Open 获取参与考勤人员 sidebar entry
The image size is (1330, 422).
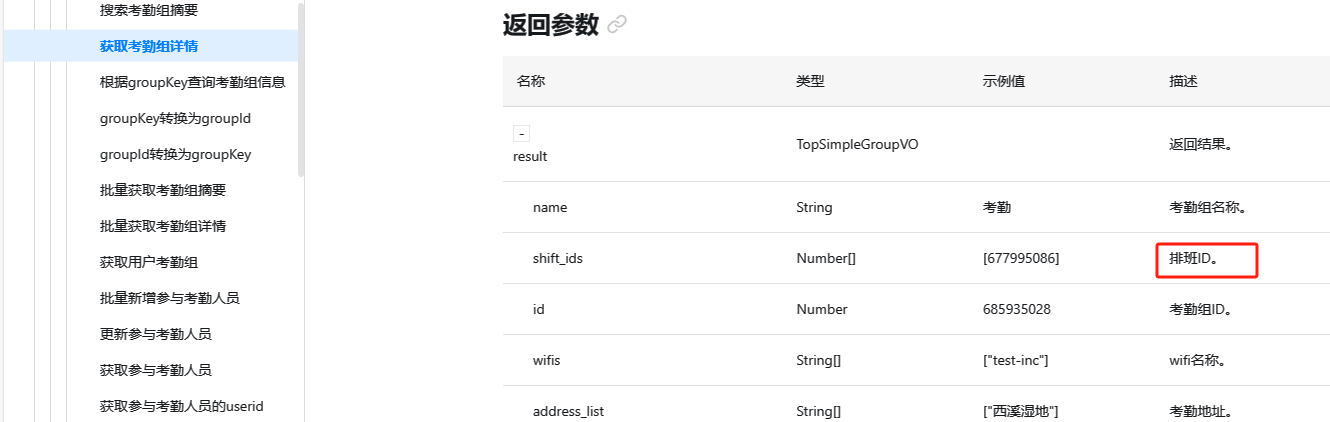155,370
